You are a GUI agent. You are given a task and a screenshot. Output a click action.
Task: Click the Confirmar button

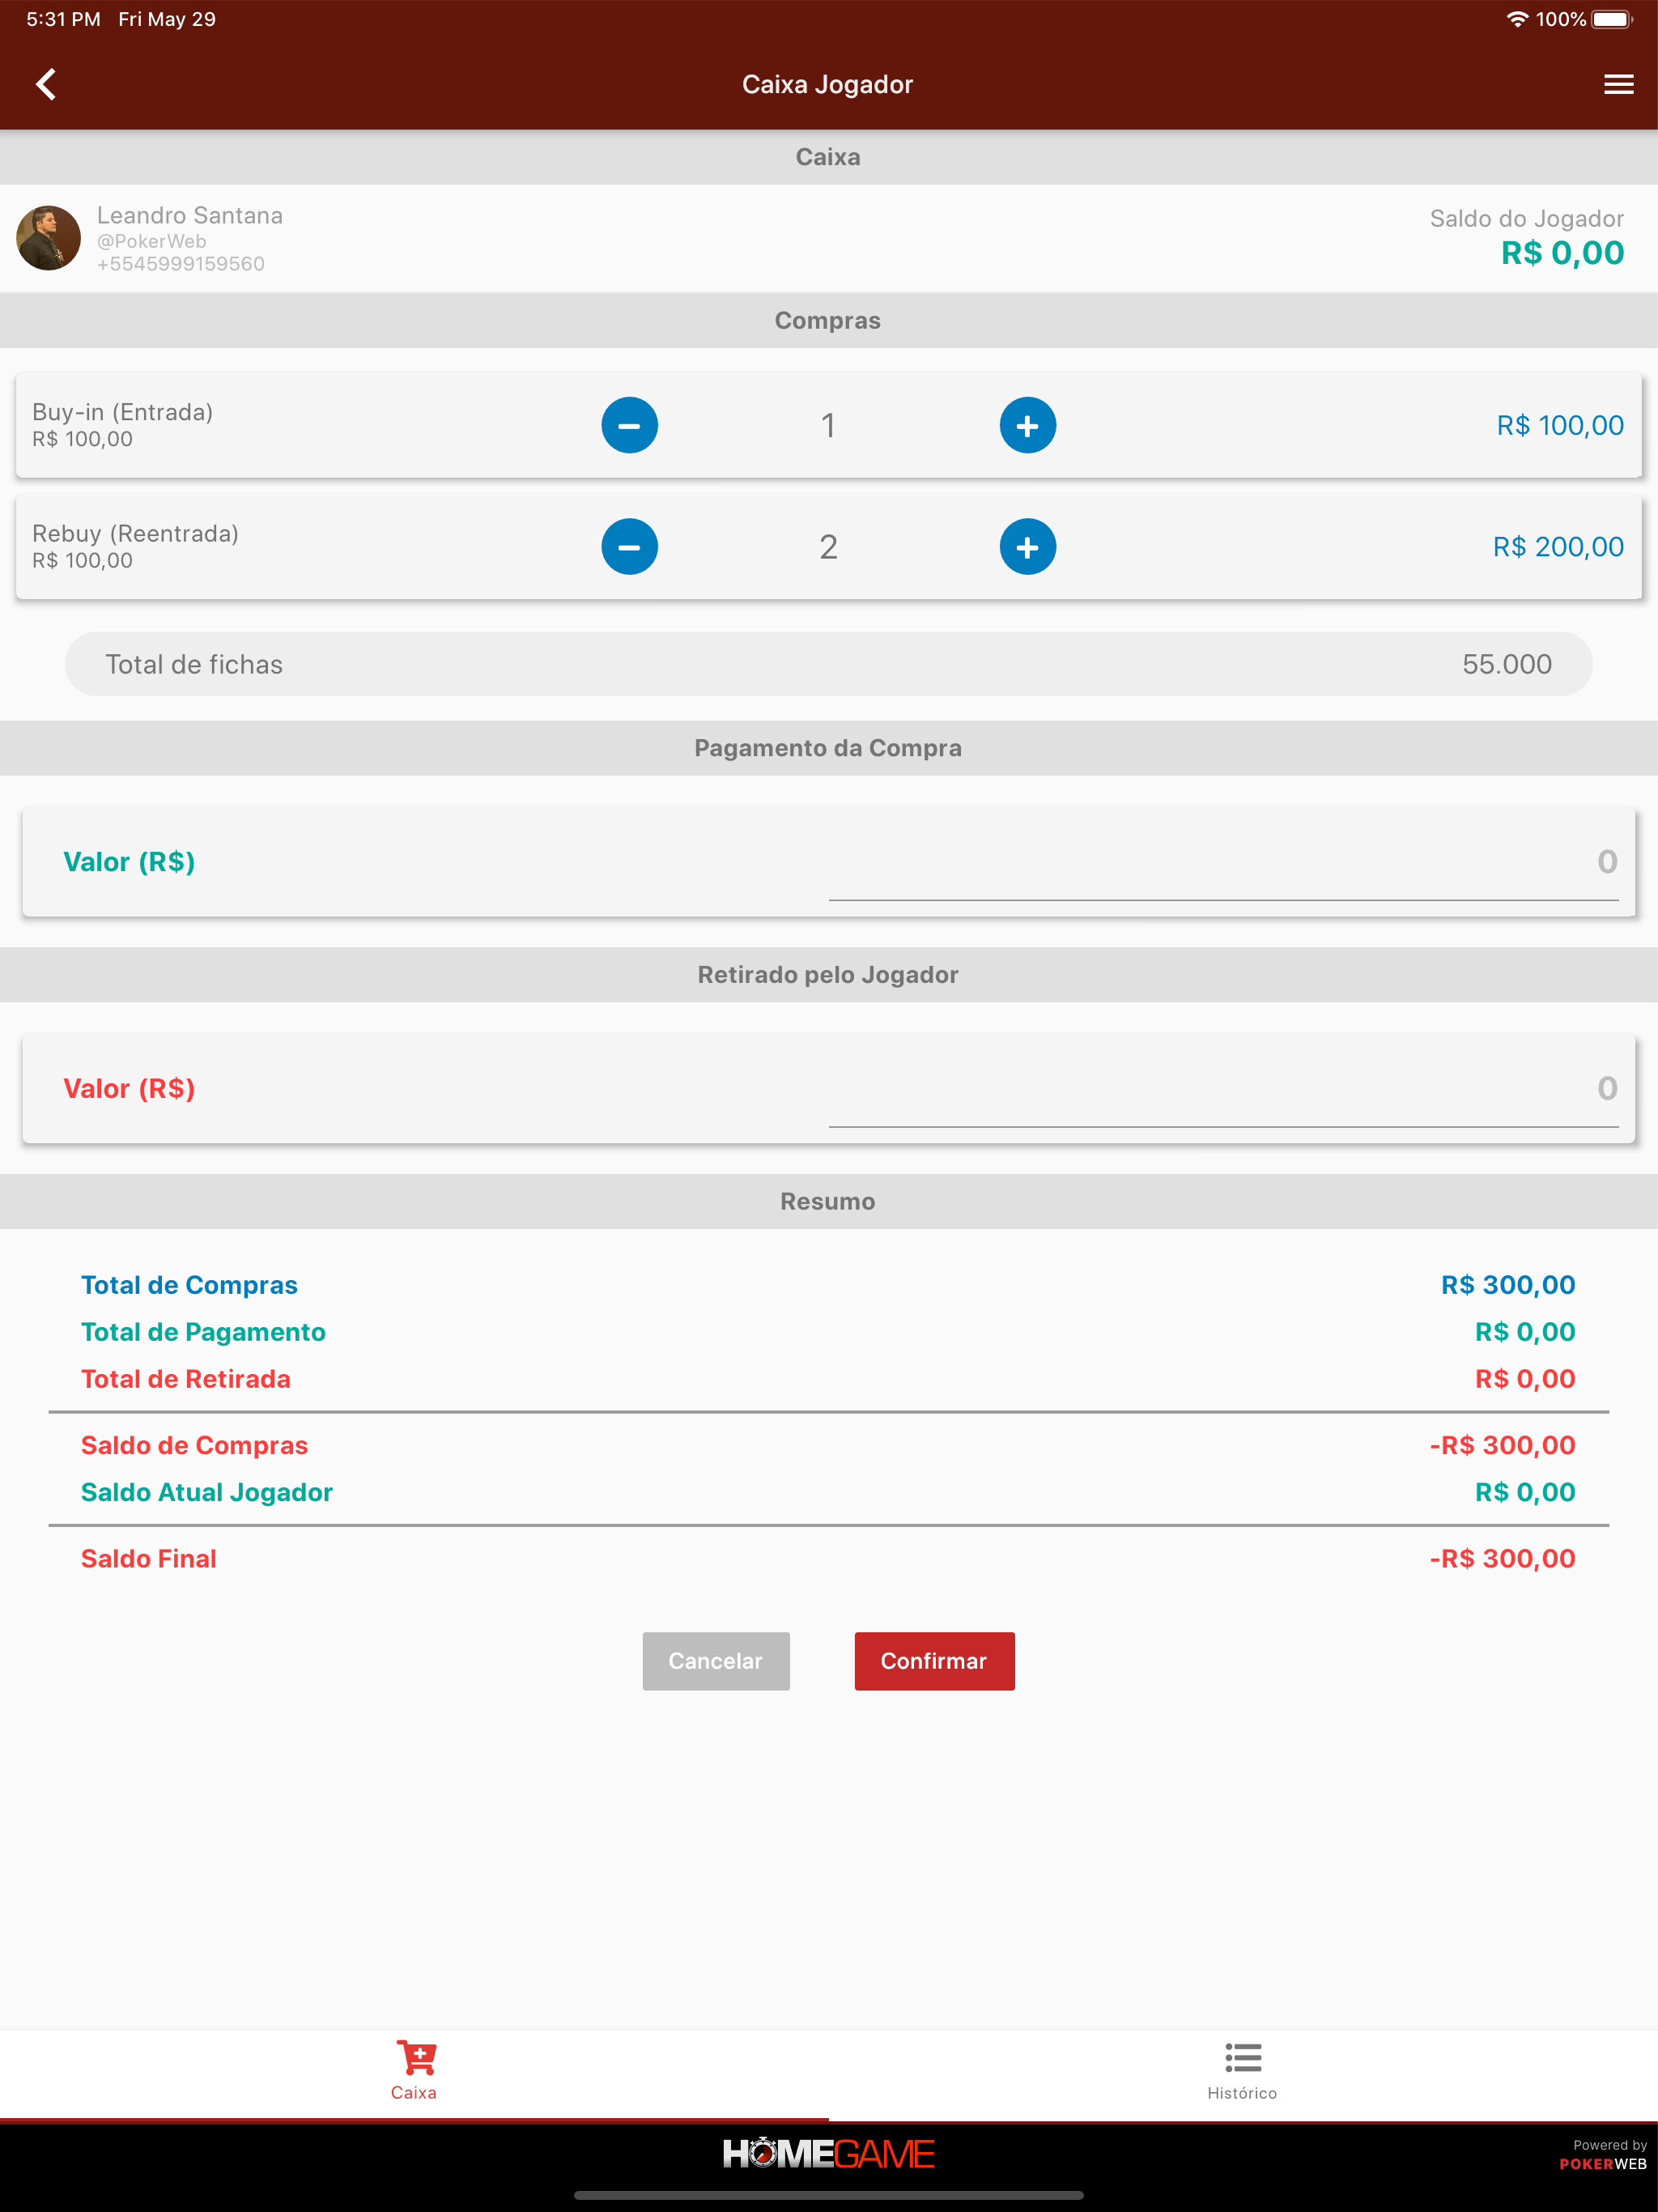[934, 1661]
